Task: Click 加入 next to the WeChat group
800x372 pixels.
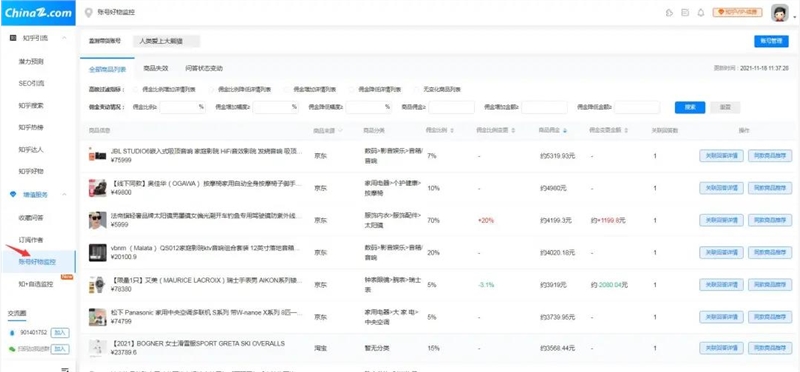Action: click(60, 349)
